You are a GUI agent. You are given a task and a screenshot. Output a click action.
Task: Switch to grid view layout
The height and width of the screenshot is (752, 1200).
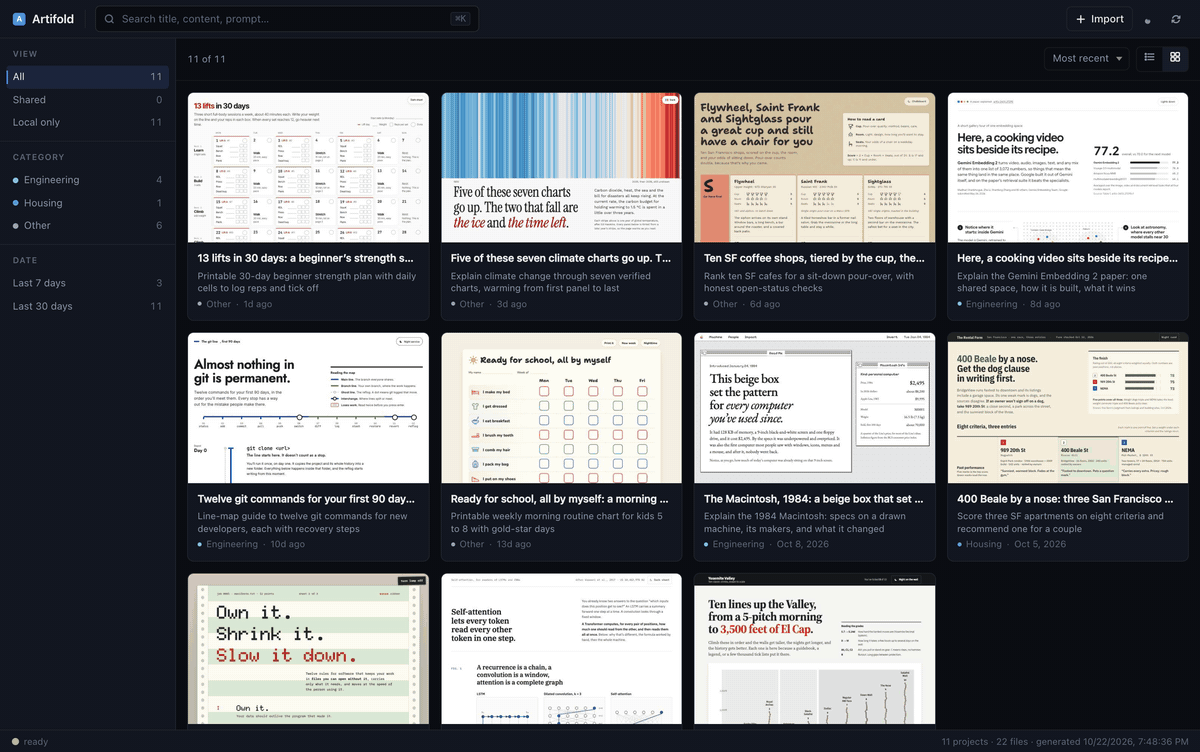[x=1175, y=58]
